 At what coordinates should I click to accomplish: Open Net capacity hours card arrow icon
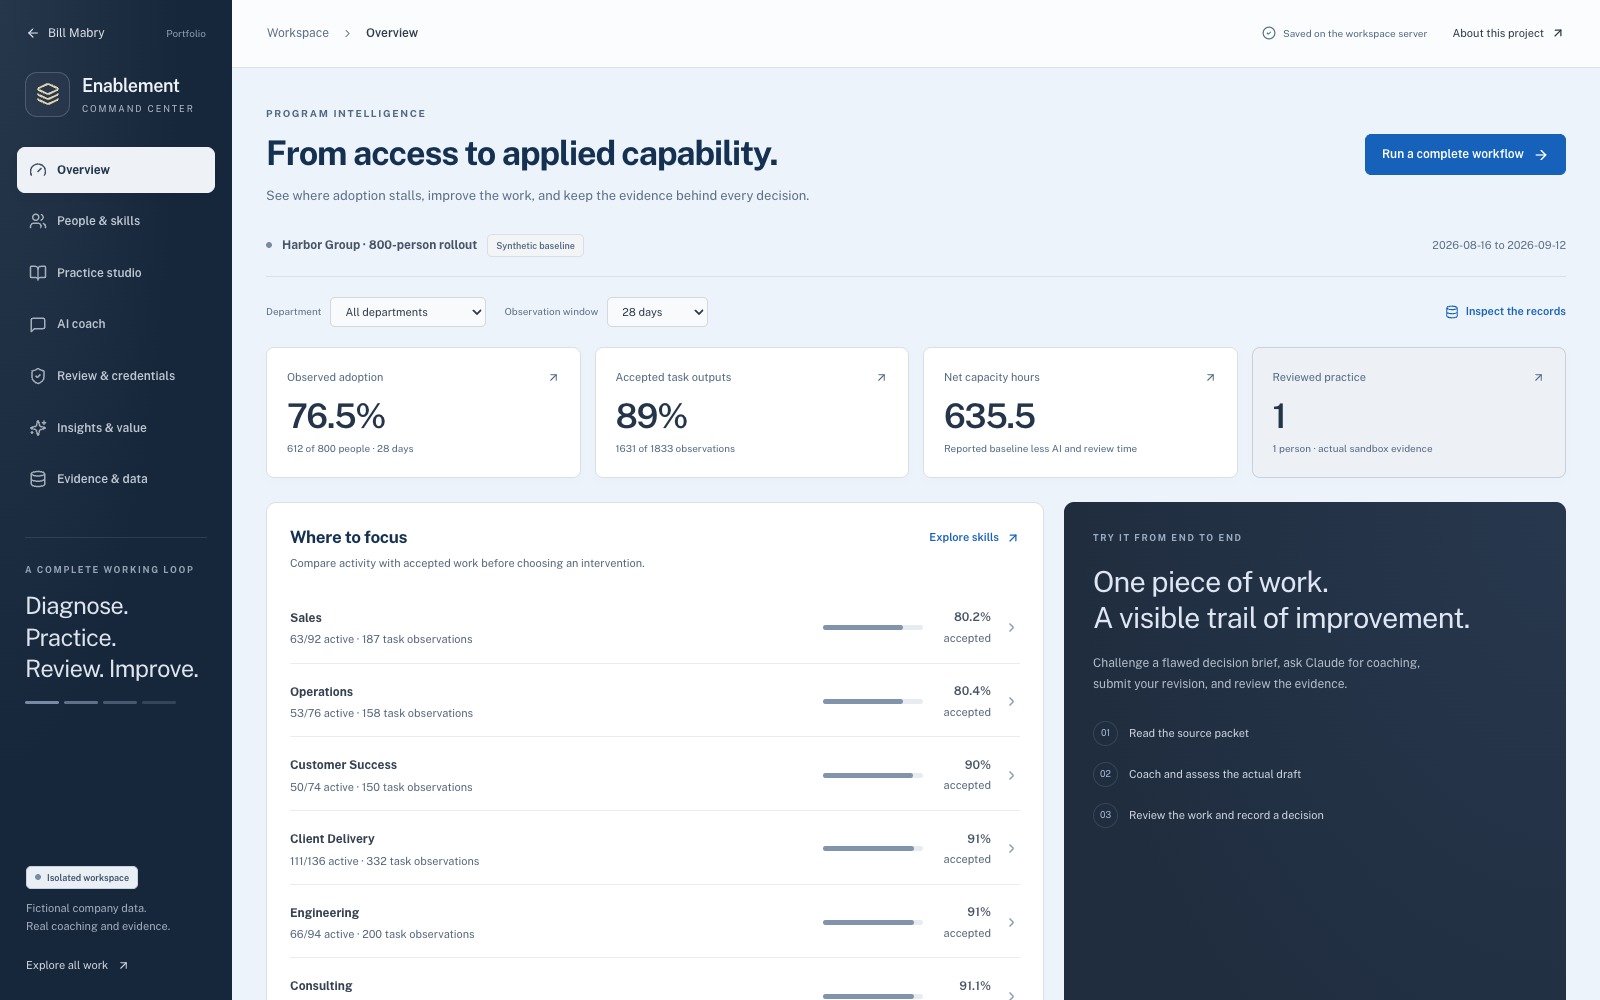[1210, 377]
